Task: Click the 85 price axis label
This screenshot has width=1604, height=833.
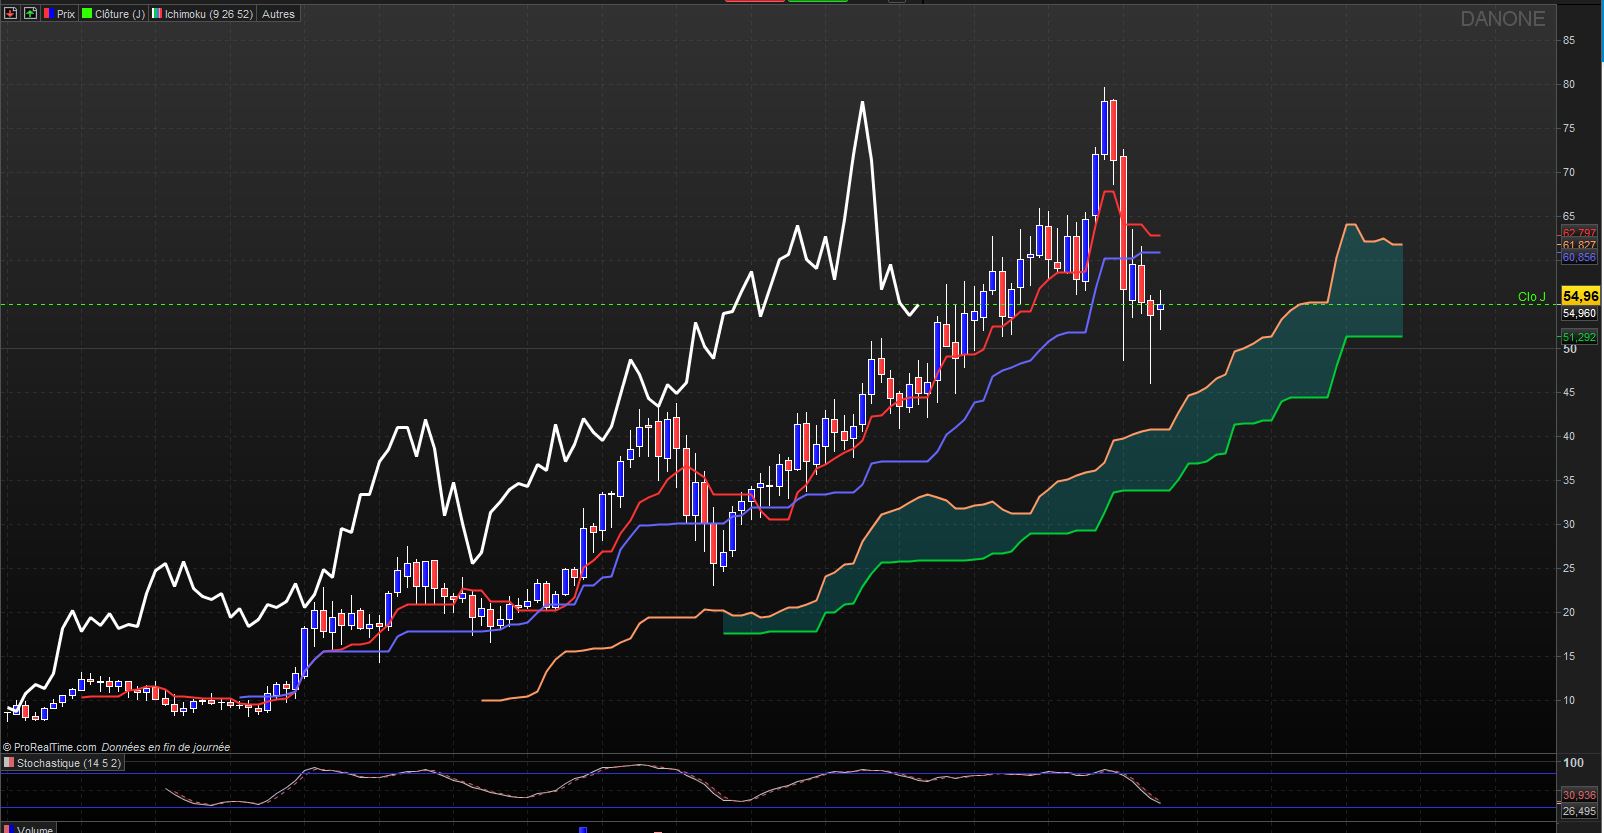Action: (1569, 40)
